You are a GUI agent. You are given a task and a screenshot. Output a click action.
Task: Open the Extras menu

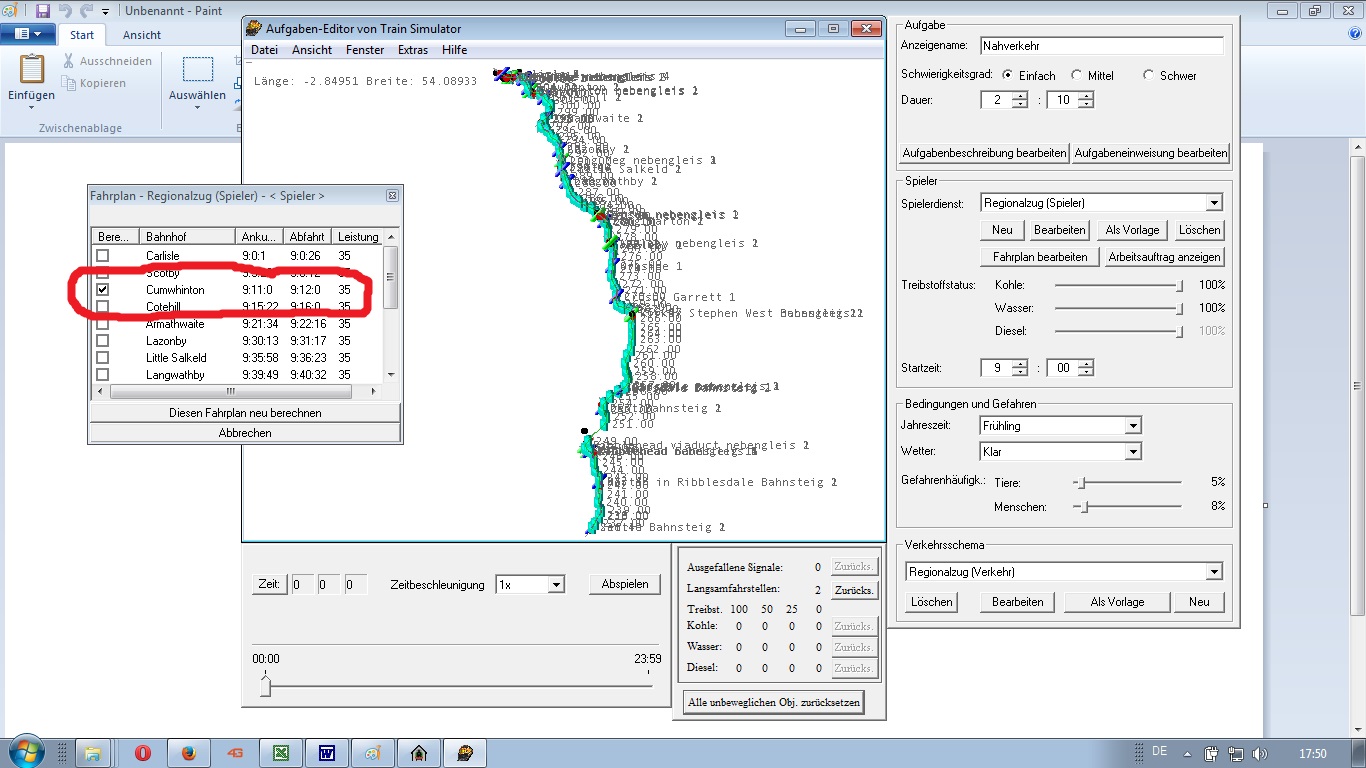[x=412, y=50]
